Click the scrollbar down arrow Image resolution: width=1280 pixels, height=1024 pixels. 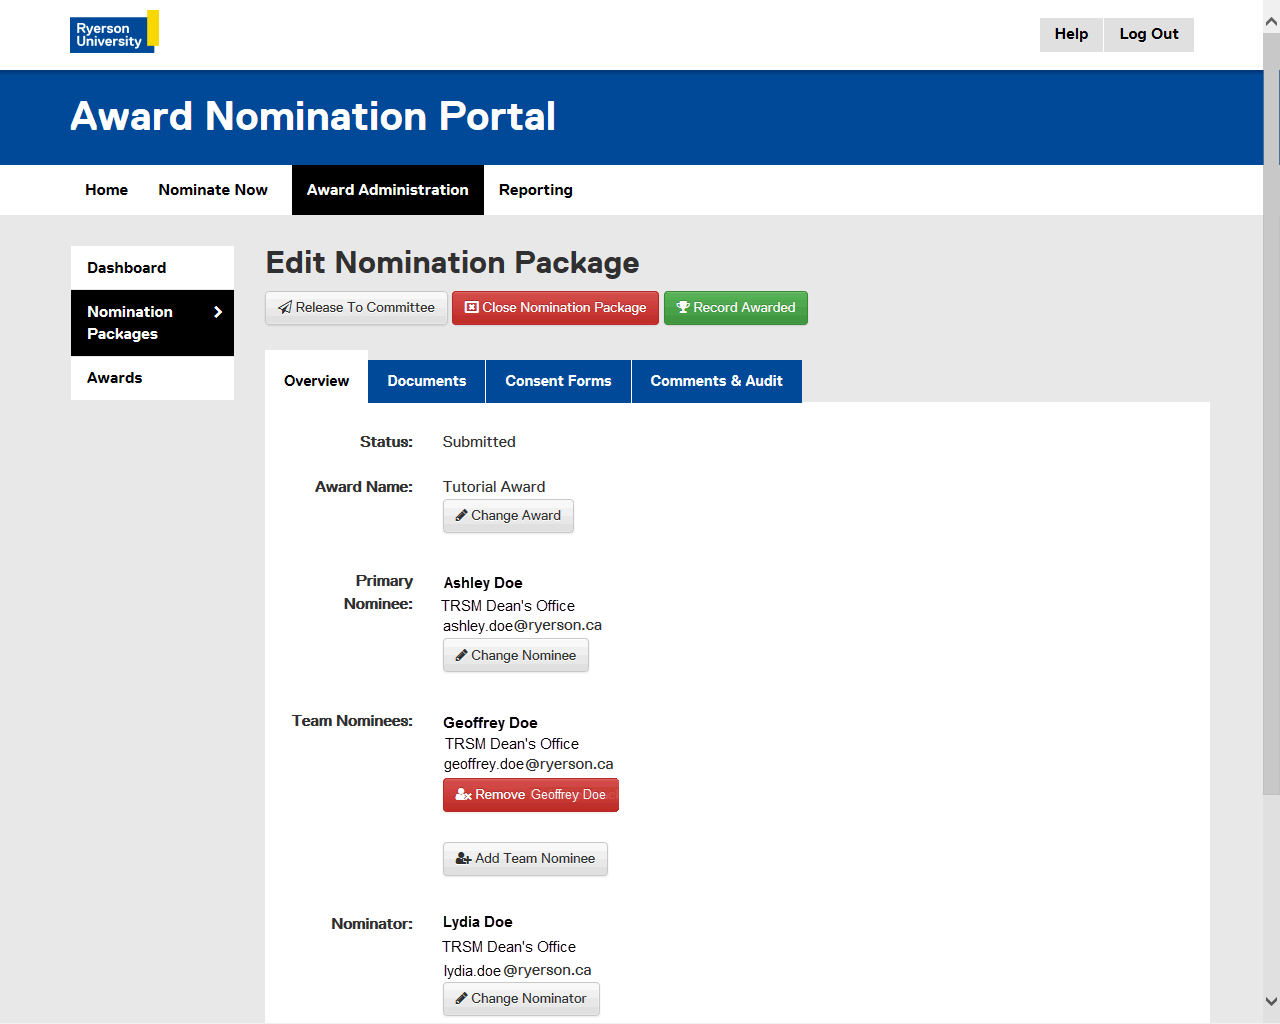click(x=1271, y=1001)
